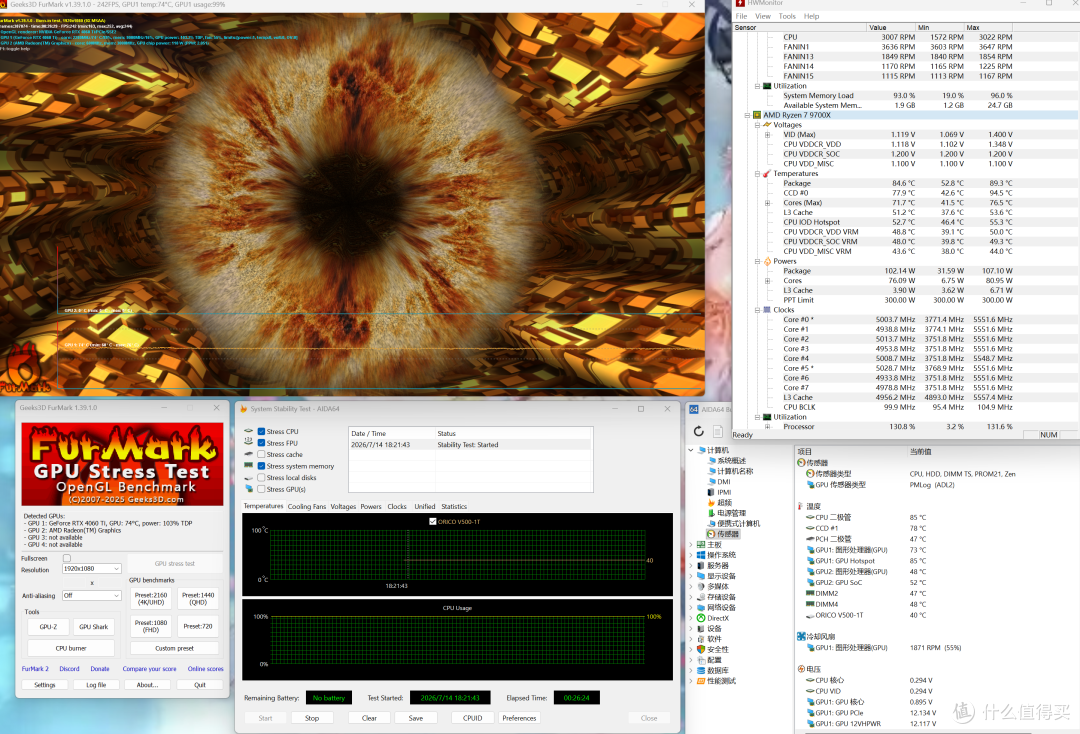Expand the Cores (Max) temperature row
Image resolution: width=1080 pixels, height=734 pixels.
[x=767, y=203]
